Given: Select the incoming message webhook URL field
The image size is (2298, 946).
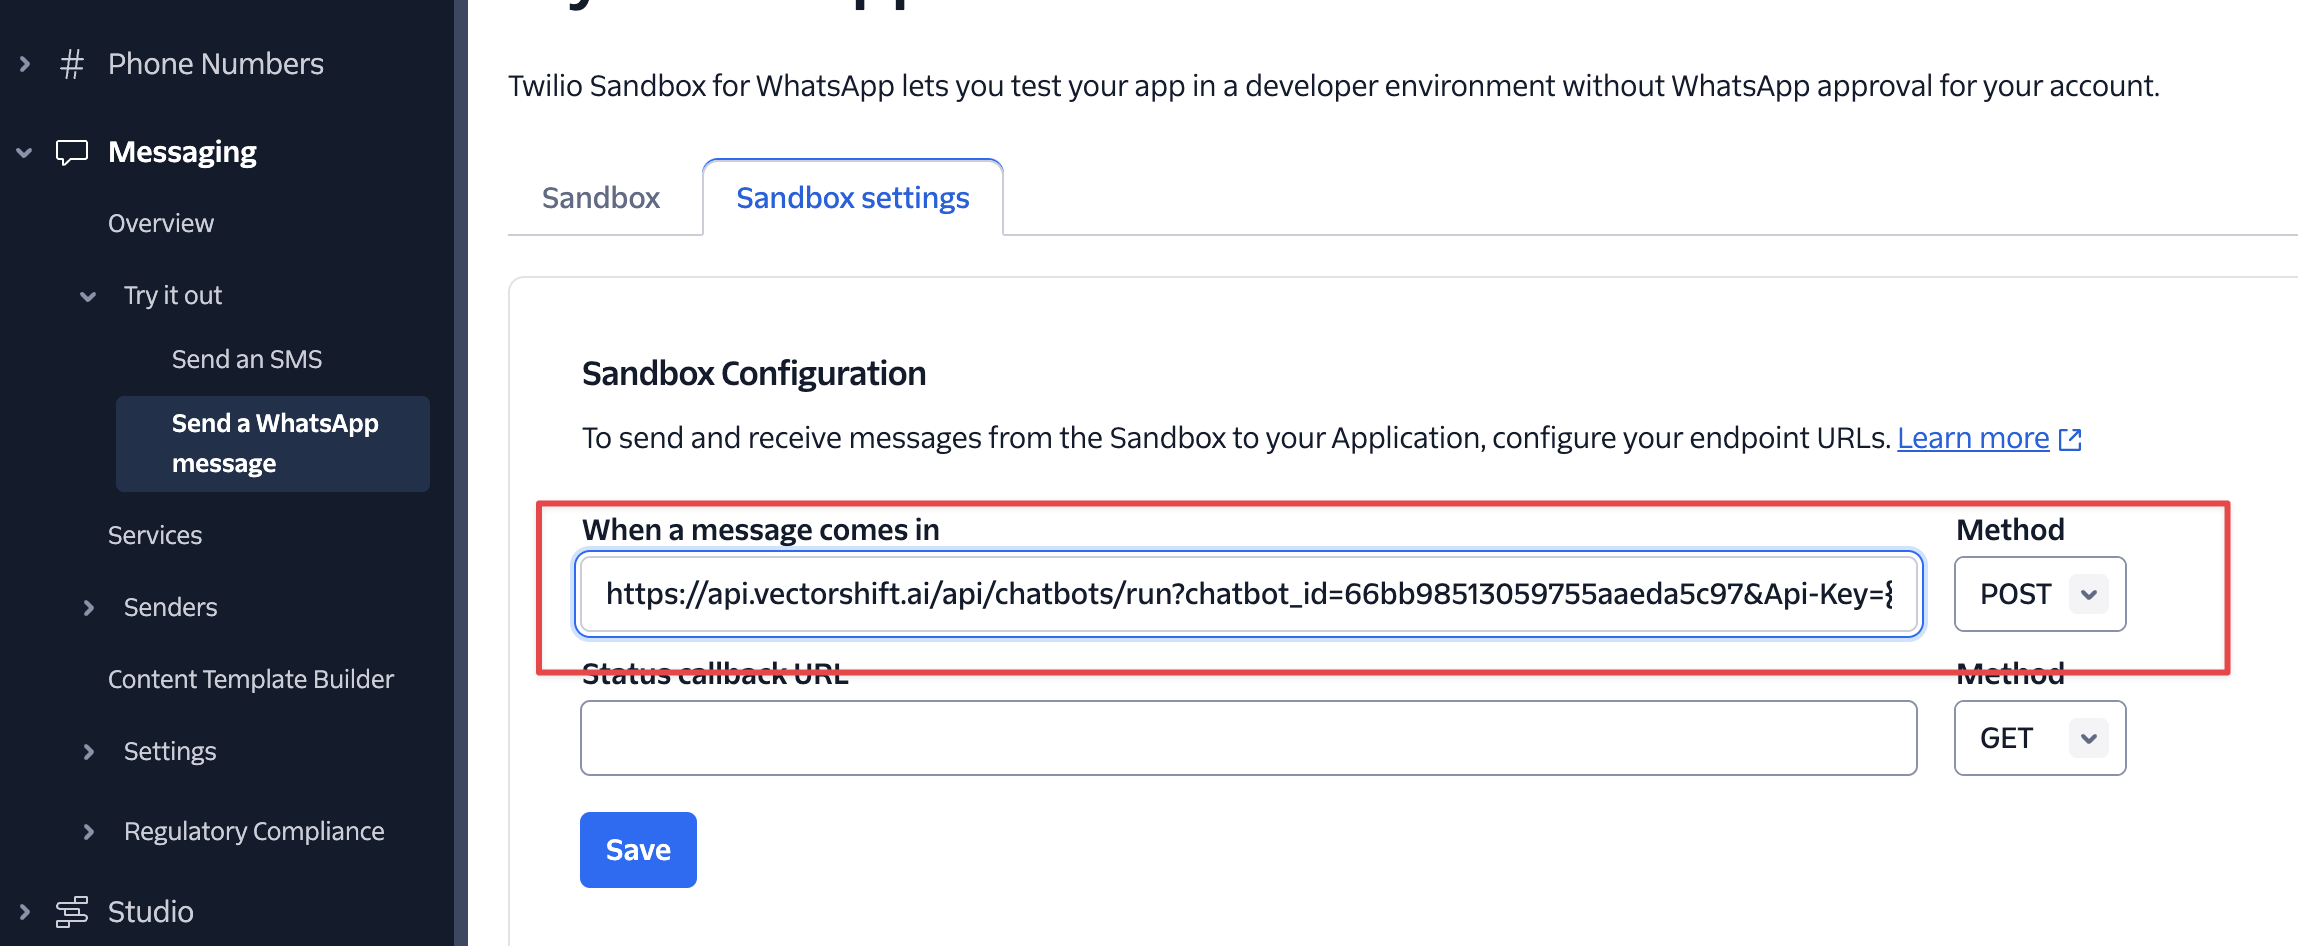Looking at the screenshot, I should click(1248, 594).
